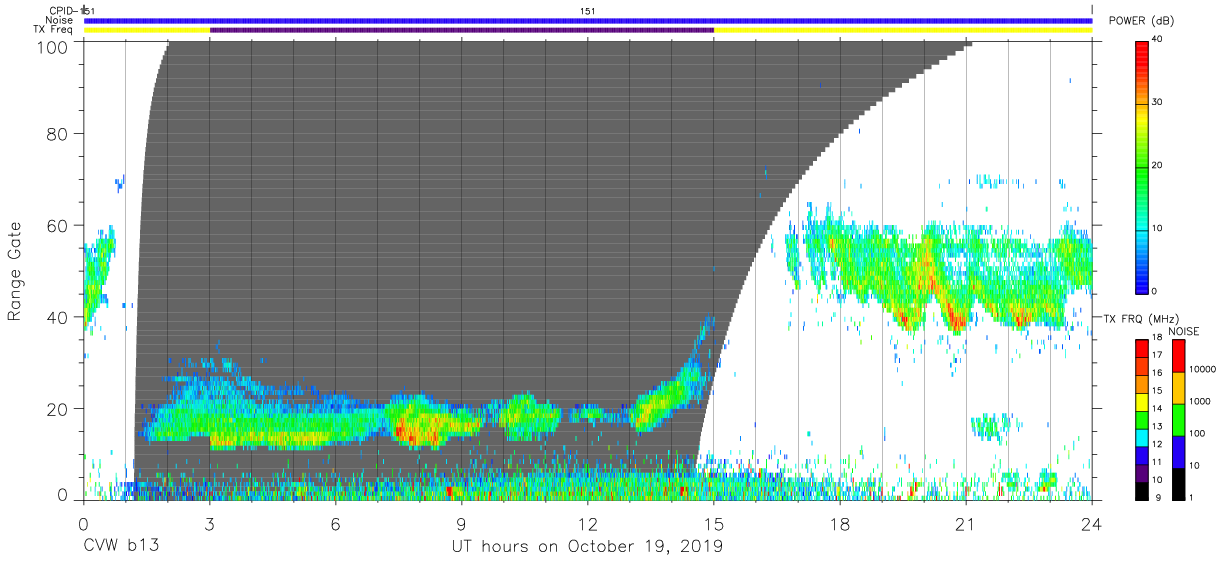Click the 1000 label on the NOISE scale
The width and height of the screenshot is (1228, 567).
(1200, 402)
